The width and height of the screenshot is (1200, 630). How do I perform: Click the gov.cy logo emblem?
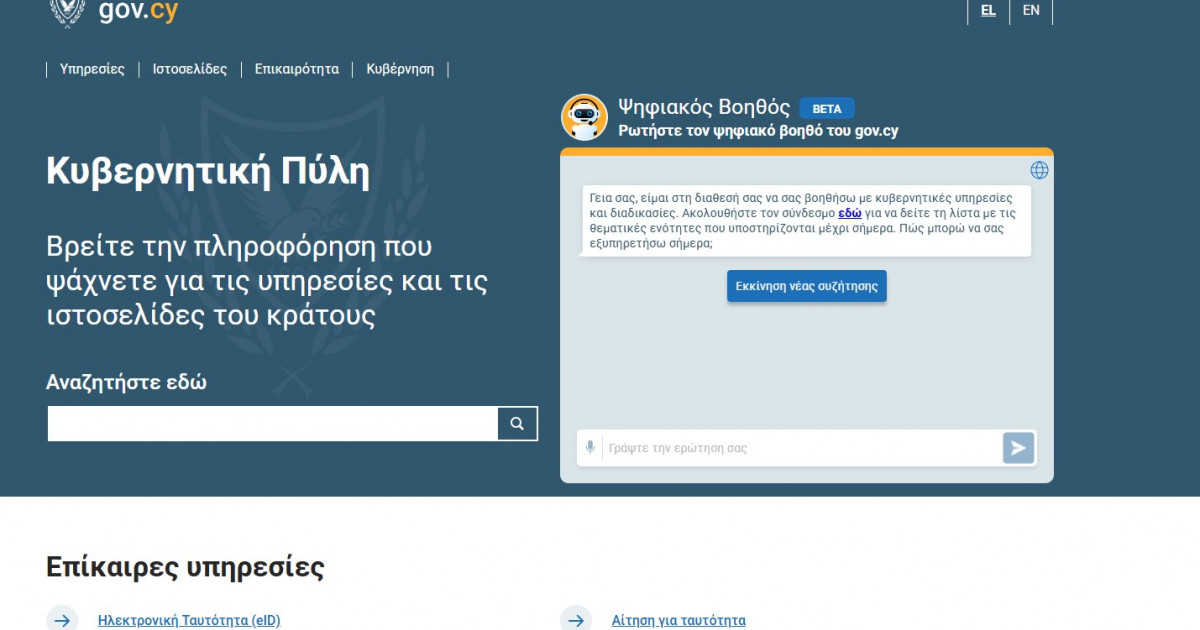pos(67,10)
